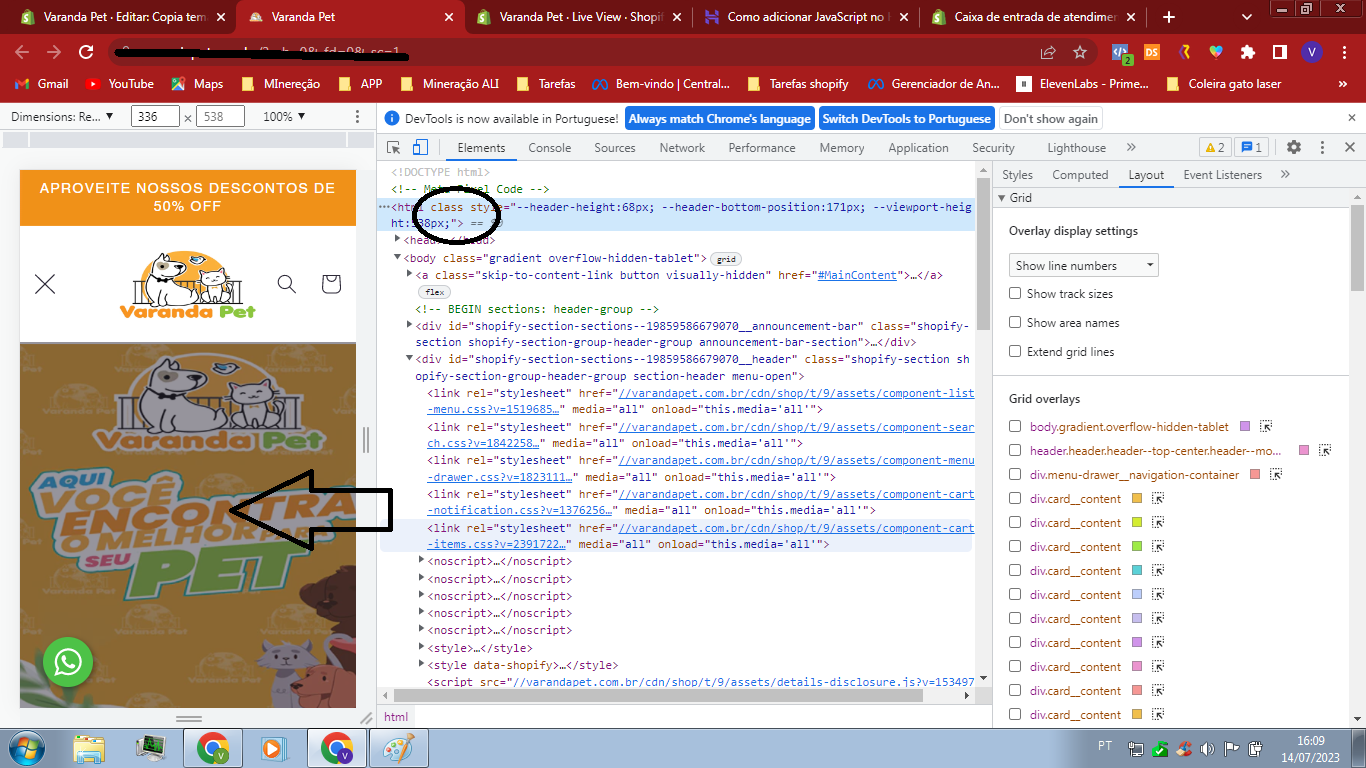This screenshot has height=768, width=1366.
Task: Enable Show area names checkbox
Action: tap(1015, 323)
